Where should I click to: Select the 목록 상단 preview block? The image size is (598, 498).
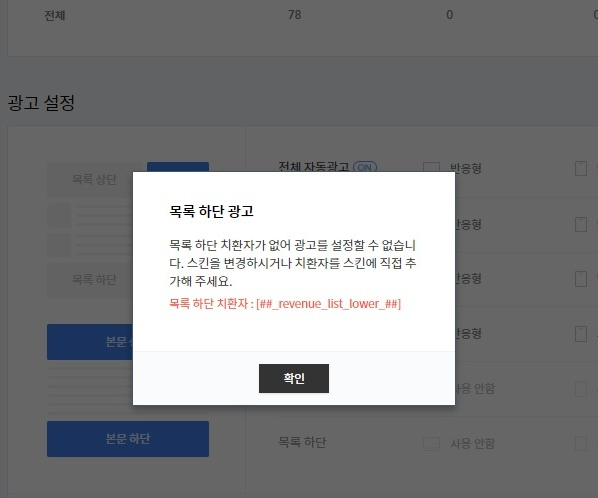pyautogui.click(x=94, y=179)
